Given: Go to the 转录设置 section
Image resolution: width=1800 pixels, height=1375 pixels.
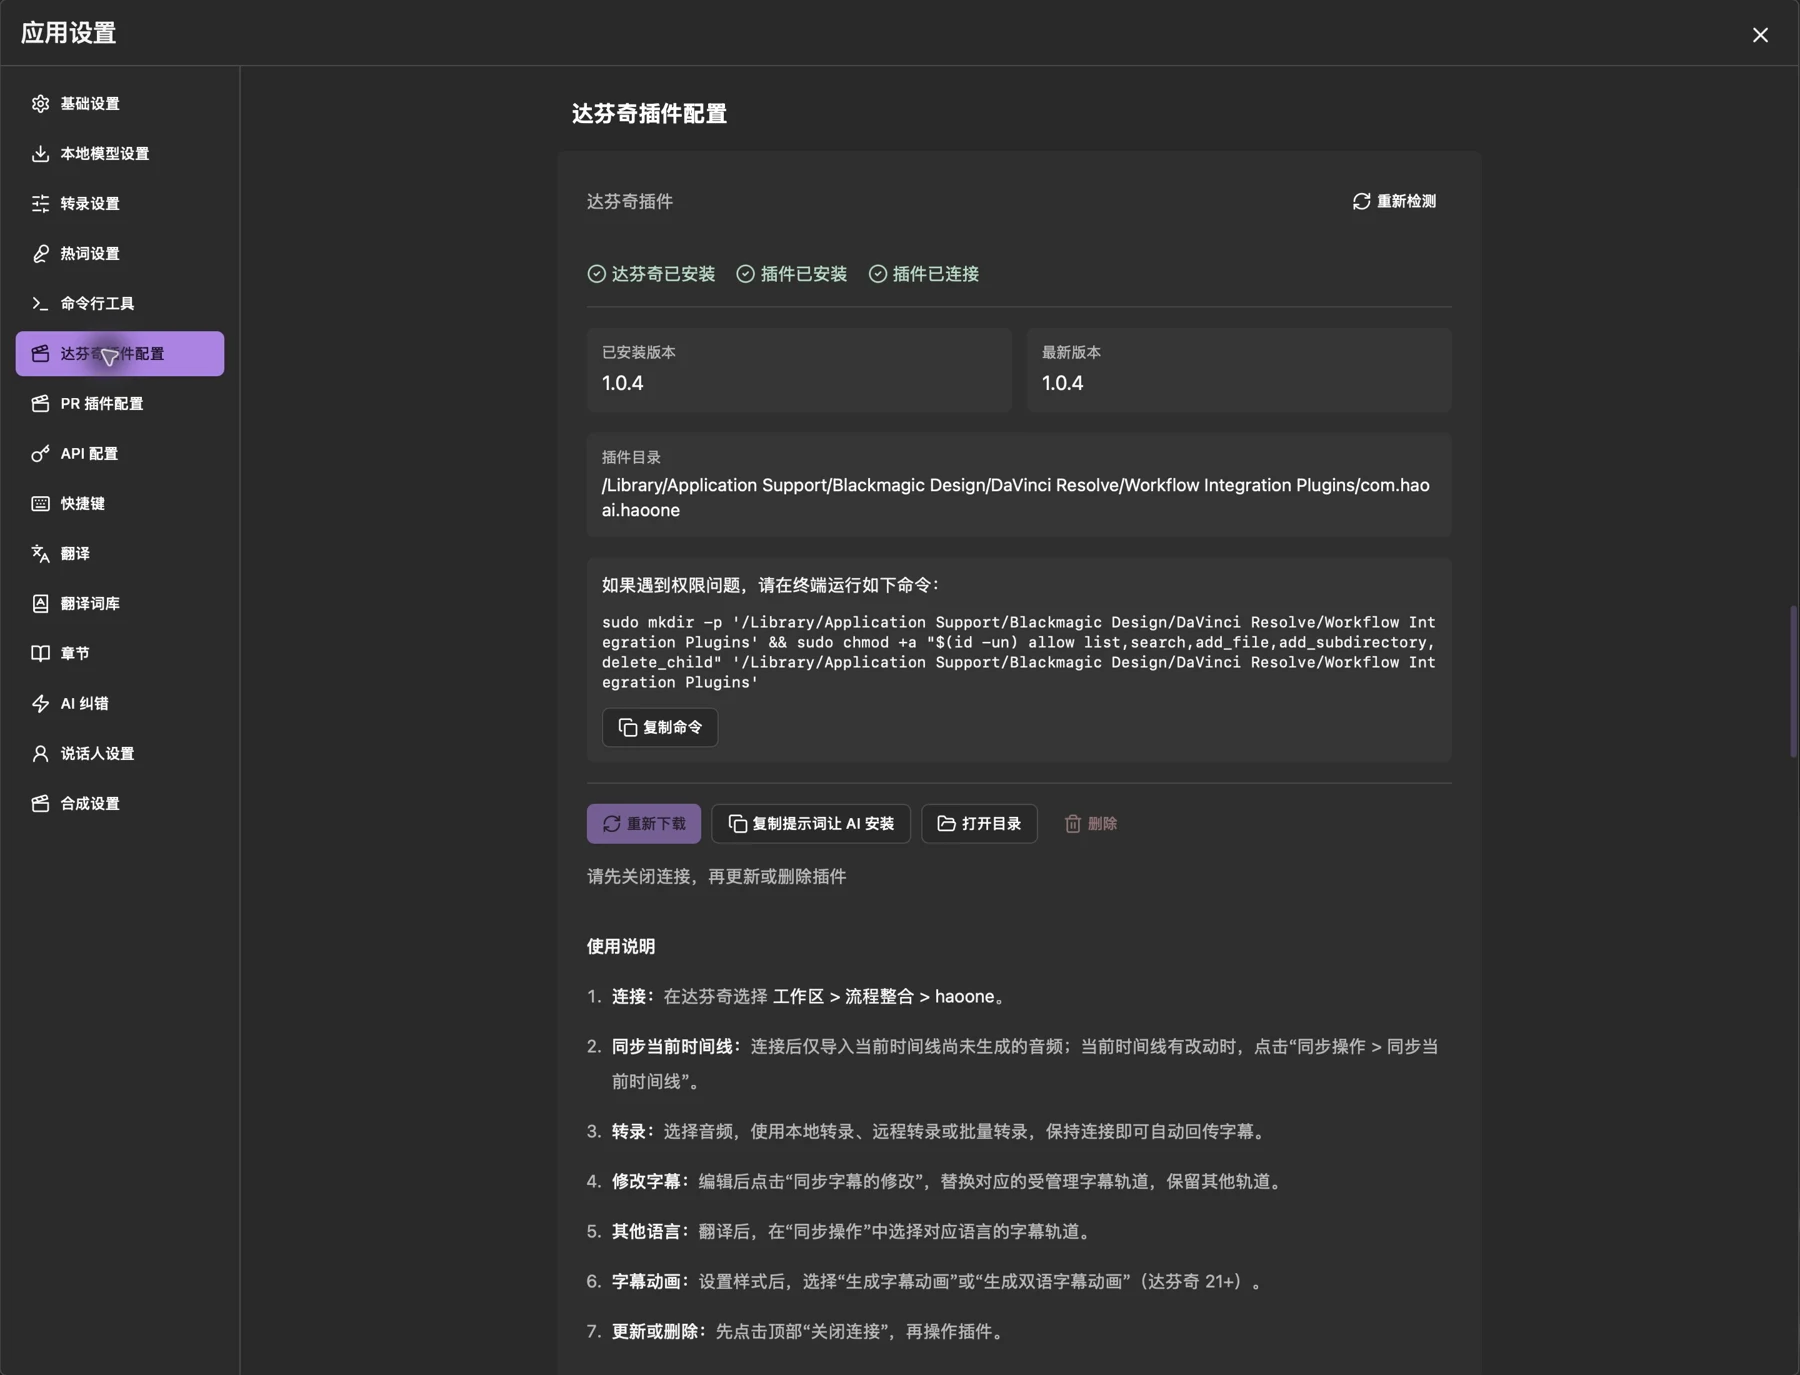Looking at the screenshot, I should [x=120, y=204].
